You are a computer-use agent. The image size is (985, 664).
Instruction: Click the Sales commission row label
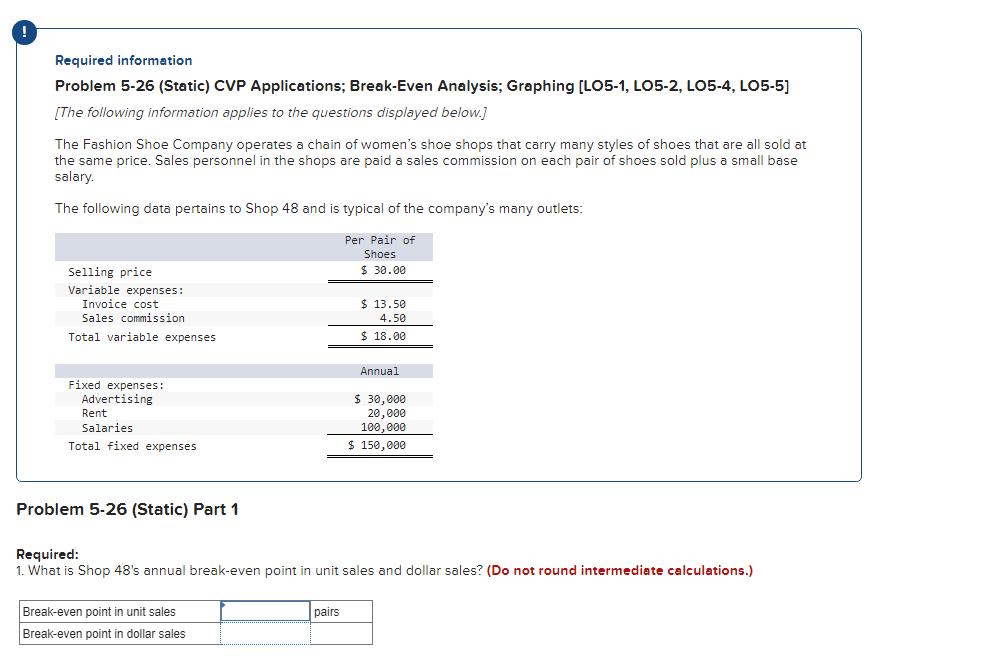coord(133,318)
